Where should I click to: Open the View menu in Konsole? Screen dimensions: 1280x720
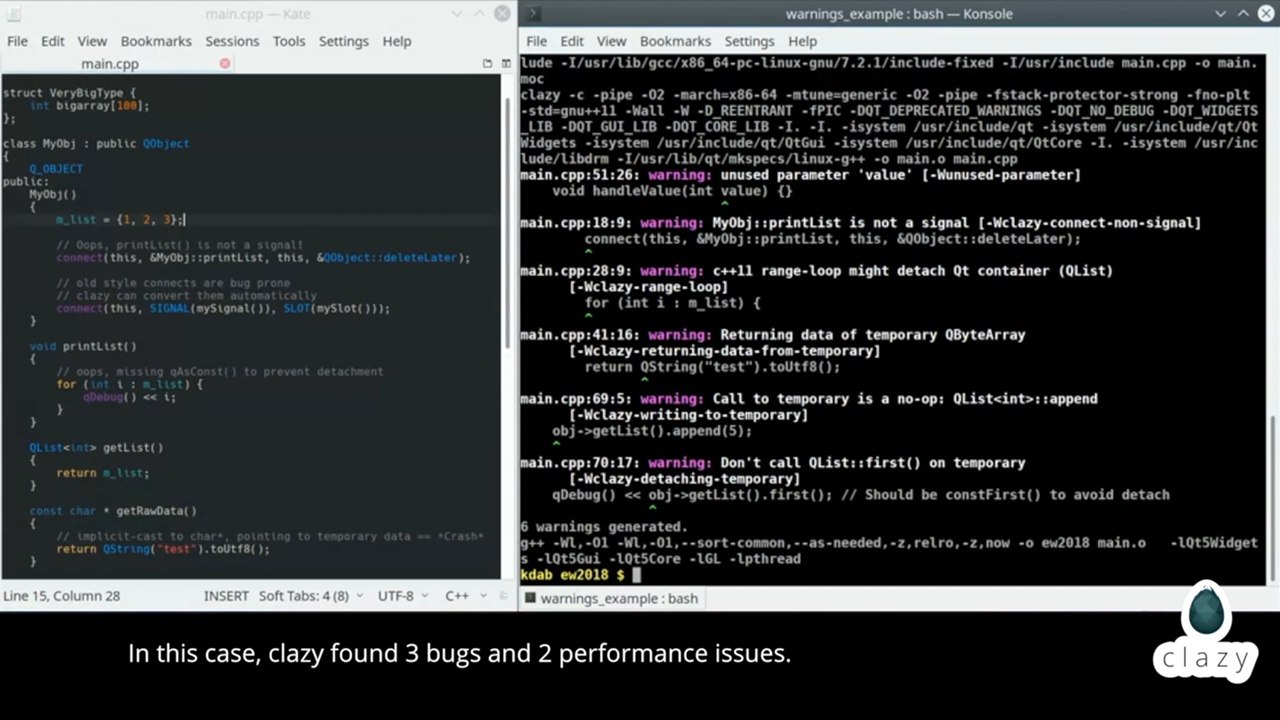point(611,41)
